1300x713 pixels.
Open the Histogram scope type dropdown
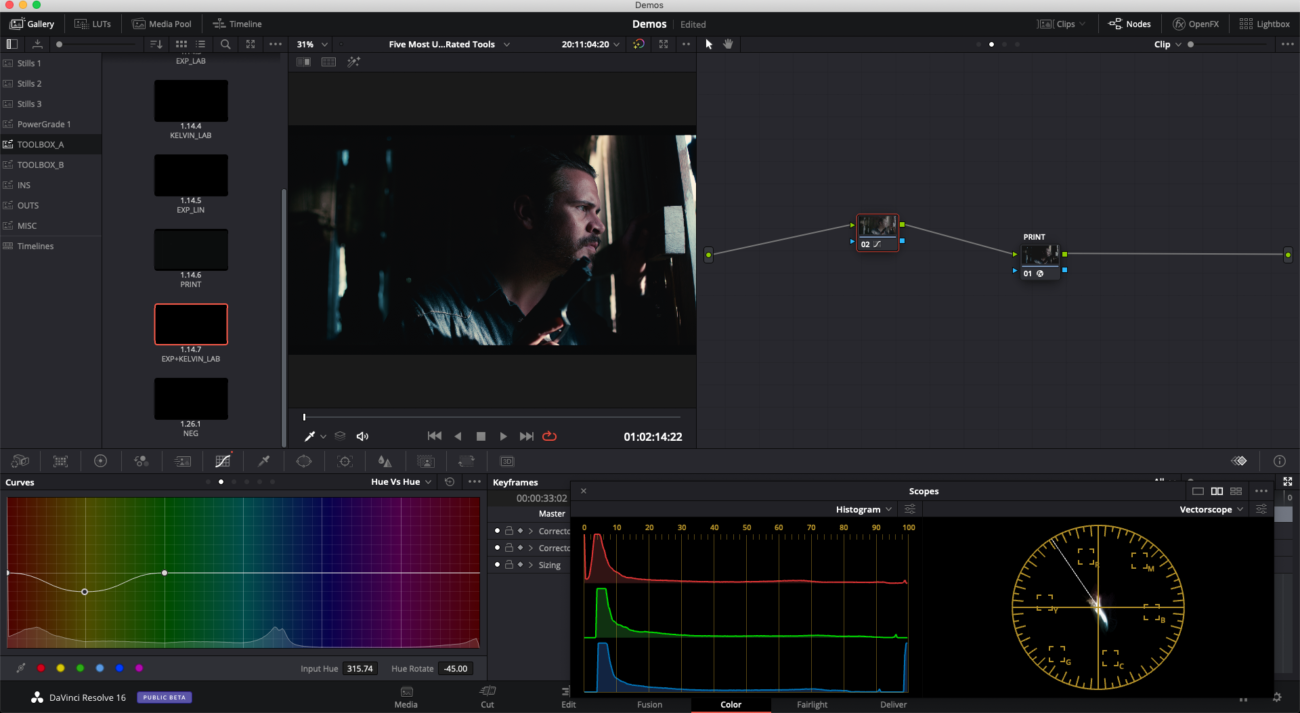point(864,509)
